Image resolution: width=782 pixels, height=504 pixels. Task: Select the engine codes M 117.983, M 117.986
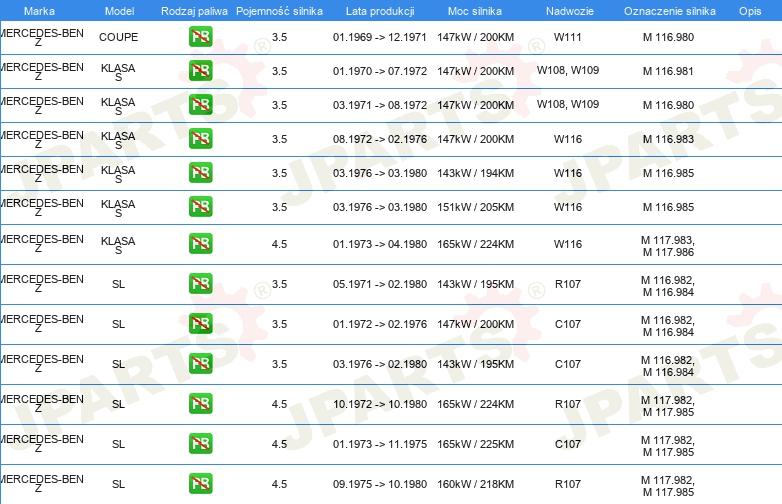668,246
